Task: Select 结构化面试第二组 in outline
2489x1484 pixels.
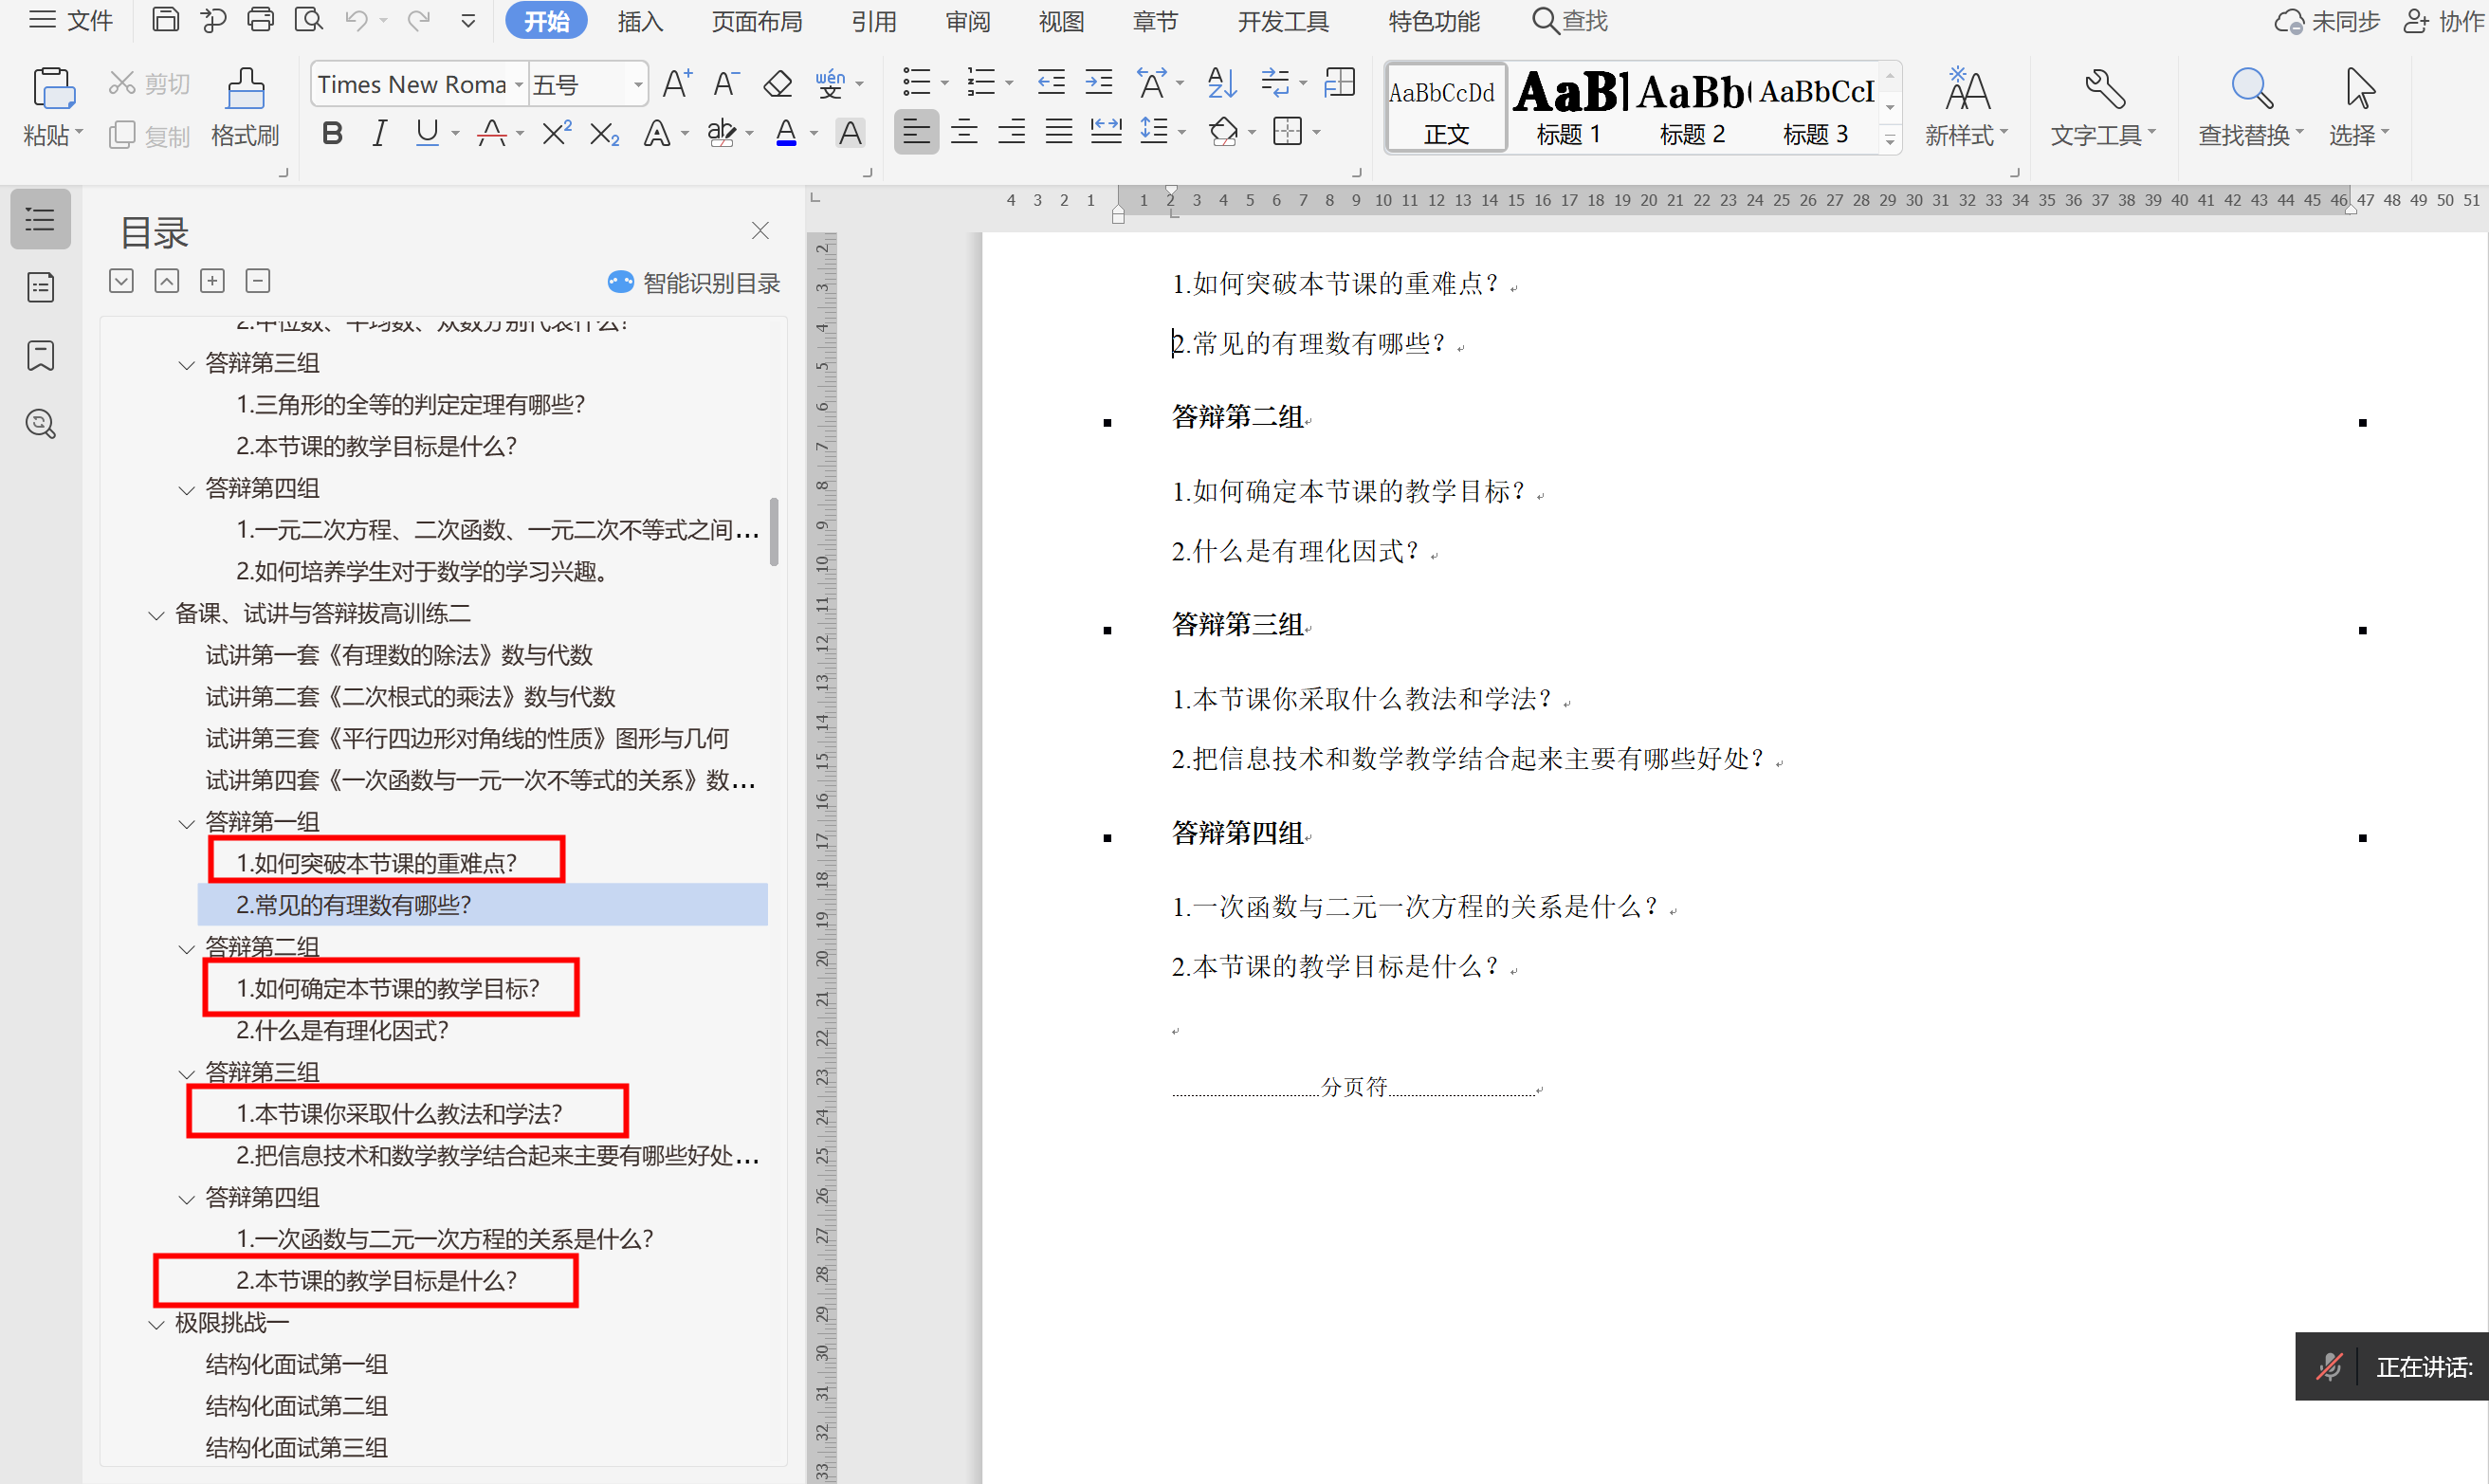Action: (296, 1406)
